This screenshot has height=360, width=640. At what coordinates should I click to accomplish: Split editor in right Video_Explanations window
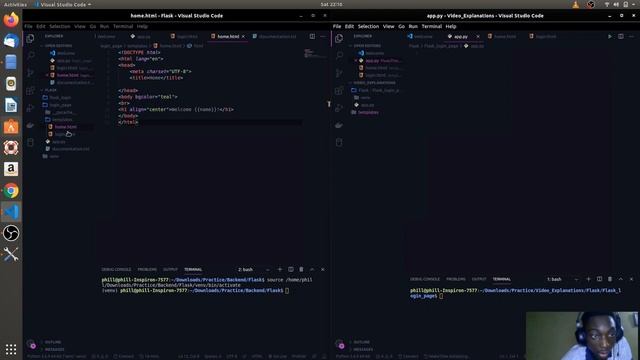click(x=621, y=36)
